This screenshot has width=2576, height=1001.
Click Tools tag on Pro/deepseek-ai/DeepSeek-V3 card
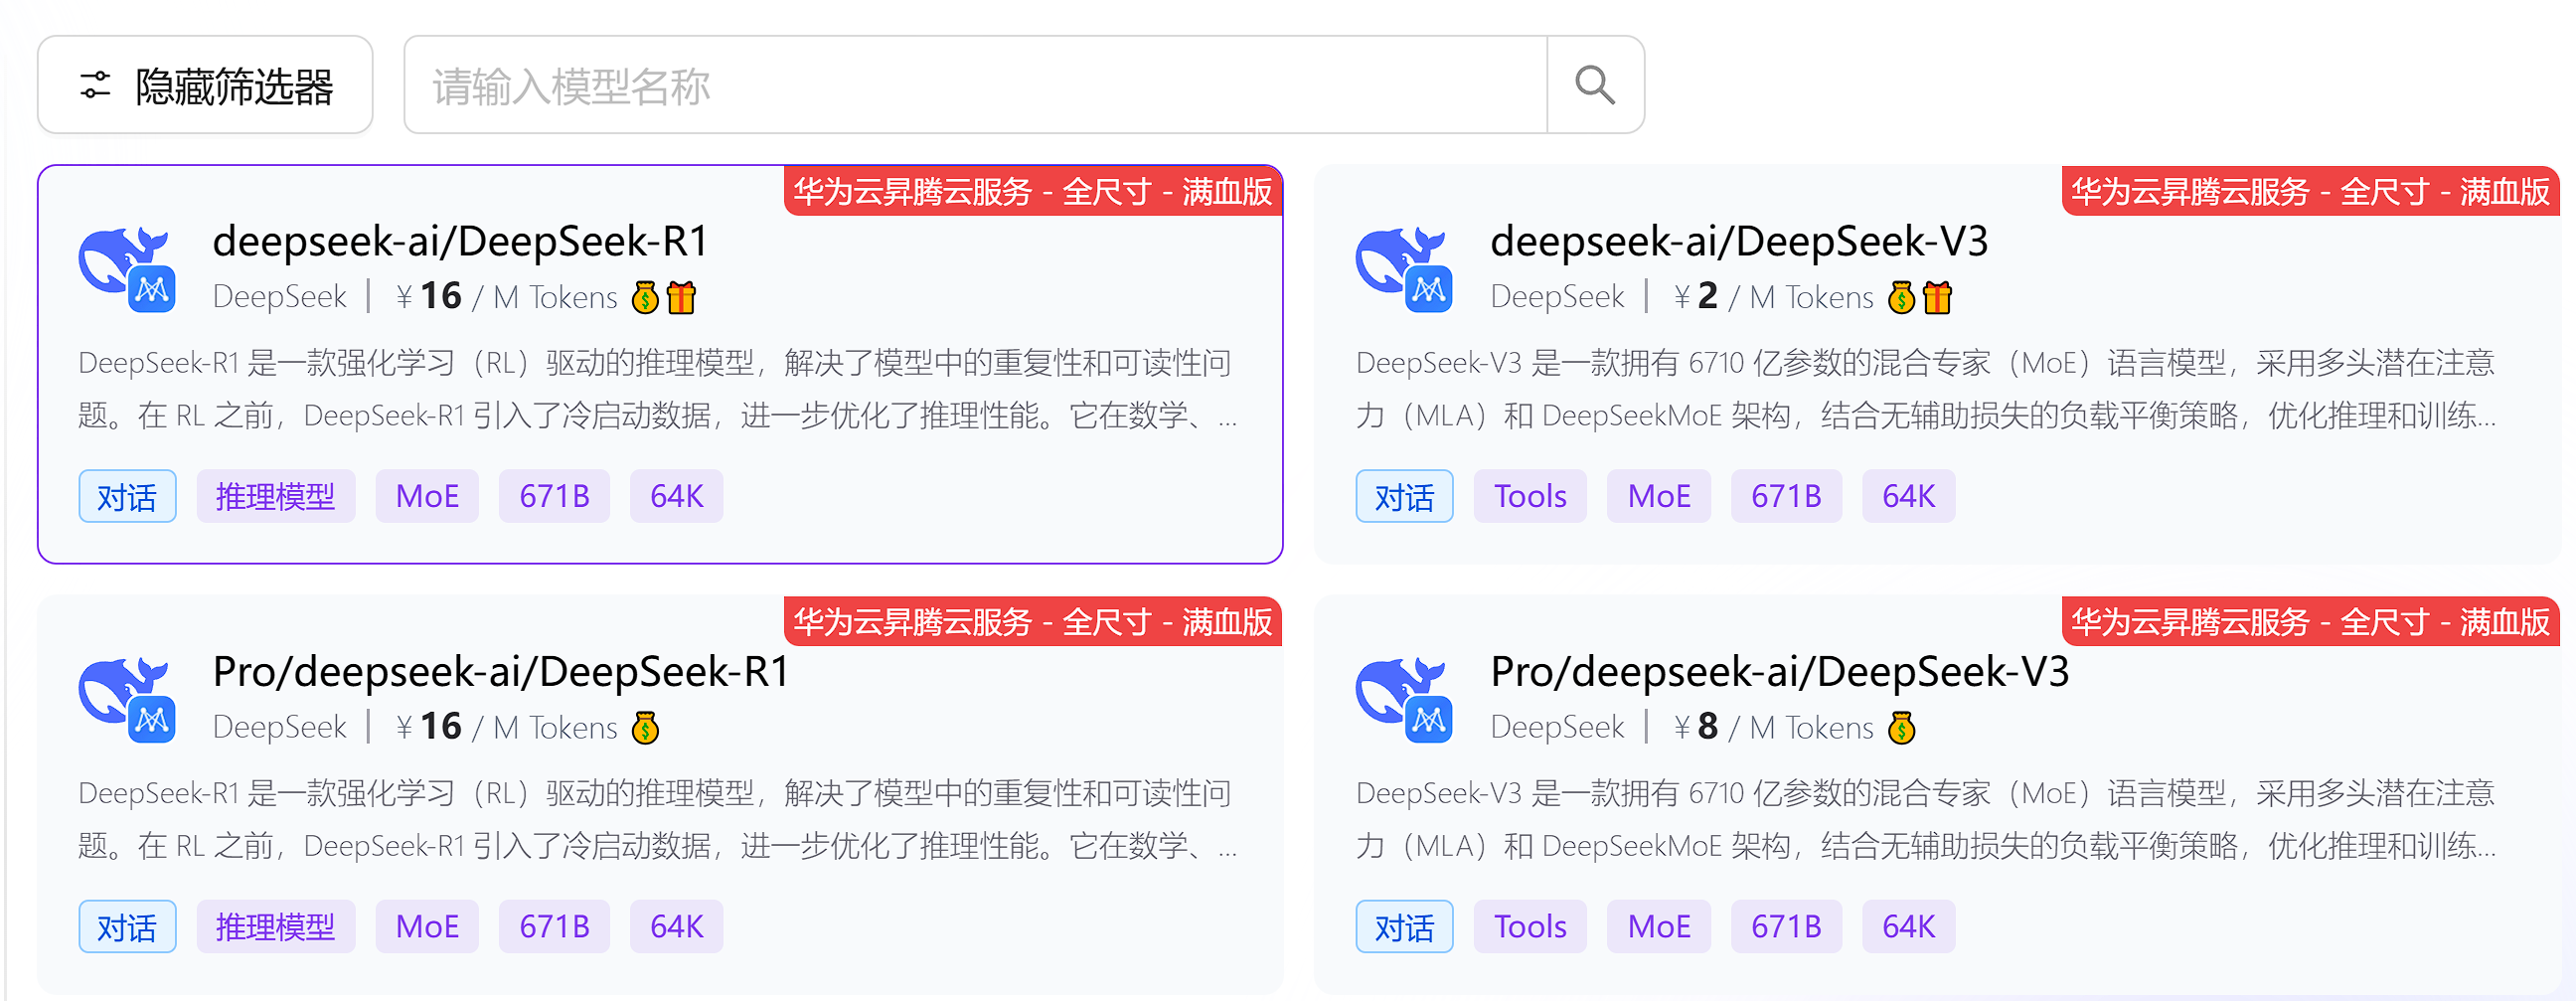(1530, 926)
